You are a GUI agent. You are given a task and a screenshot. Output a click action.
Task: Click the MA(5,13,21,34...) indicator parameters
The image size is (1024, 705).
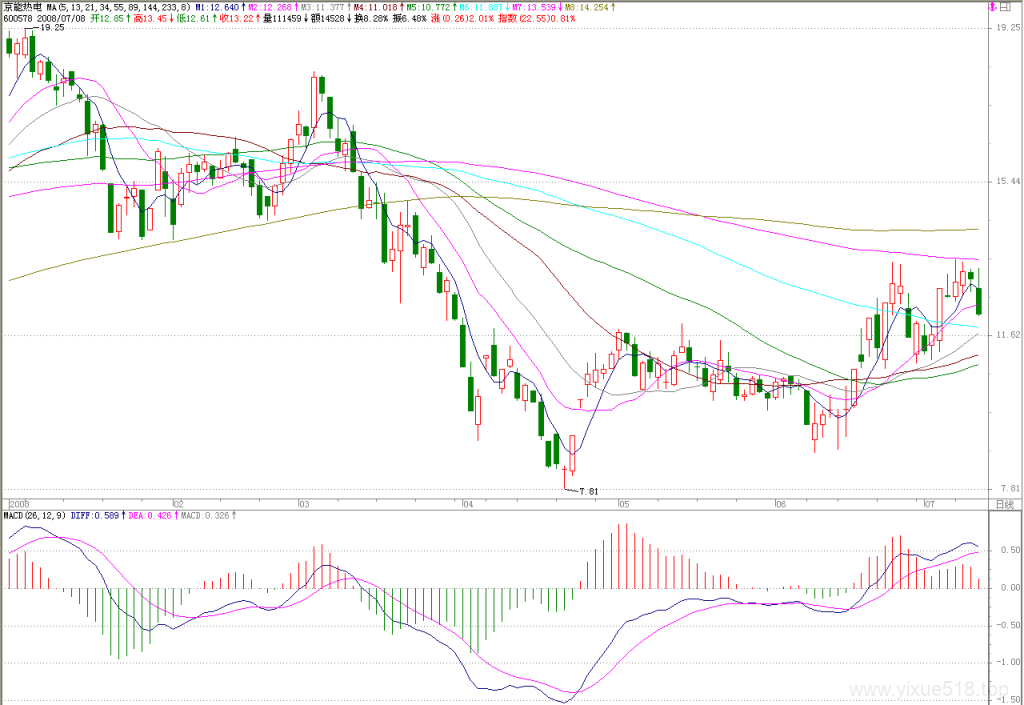(118, 7)
